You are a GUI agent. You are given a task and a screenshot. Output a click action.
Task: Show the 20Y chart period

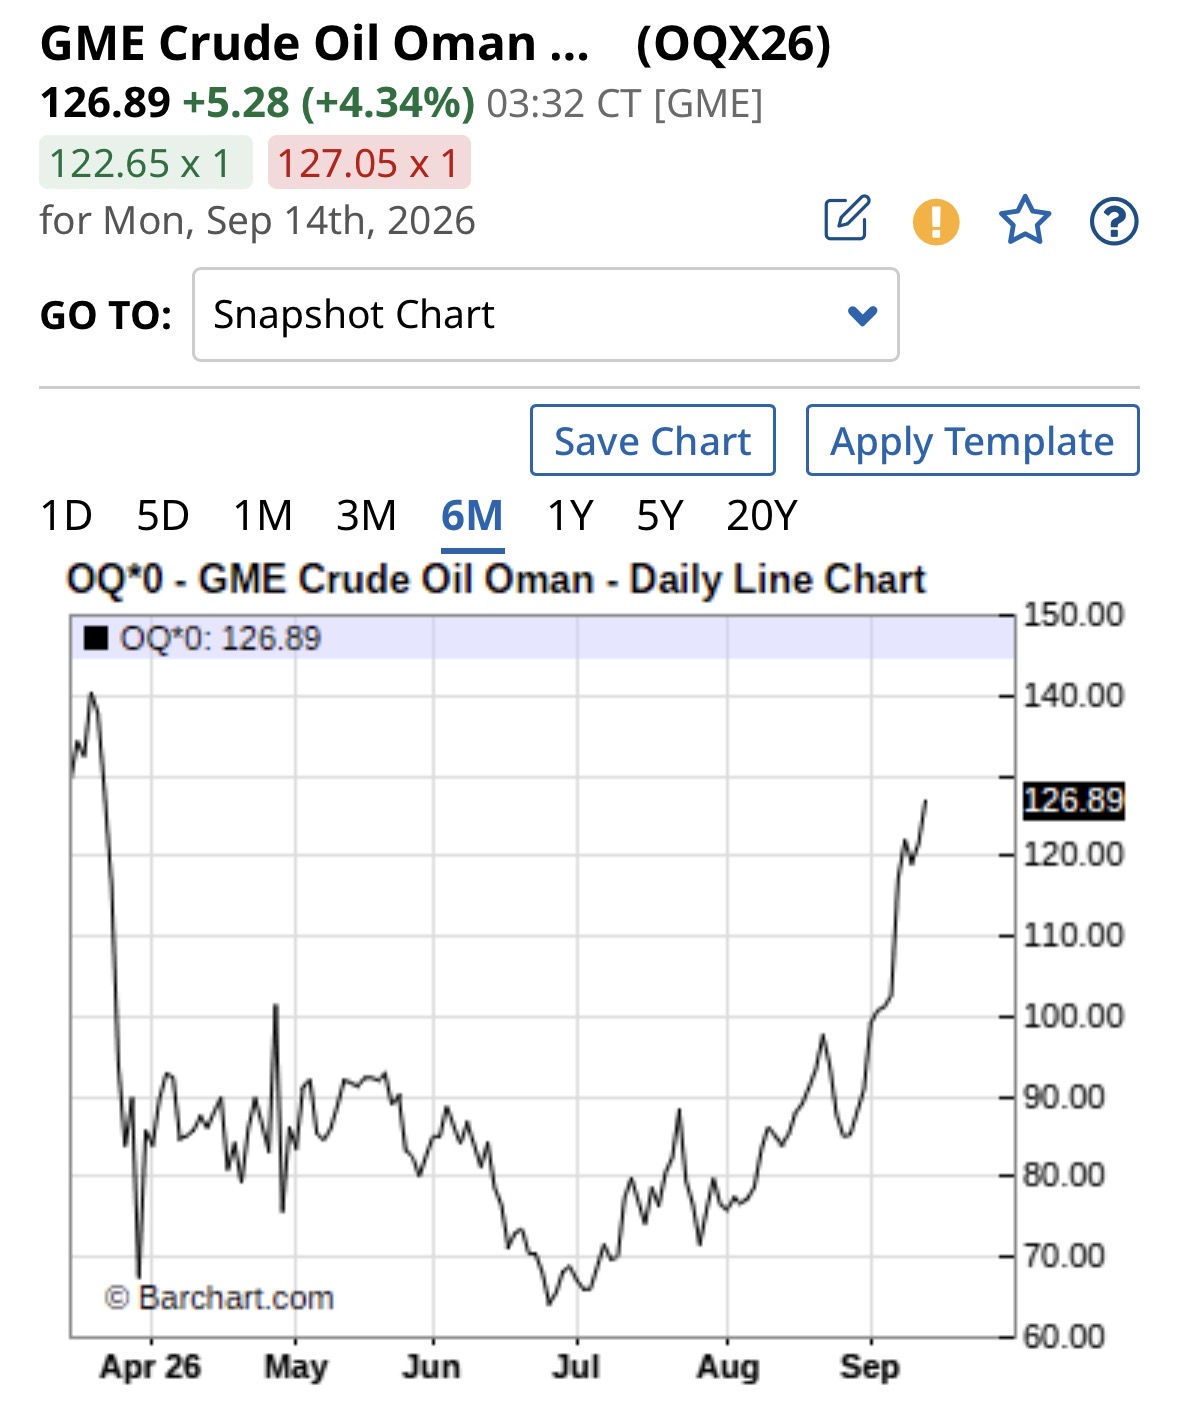tap(762, 516)
